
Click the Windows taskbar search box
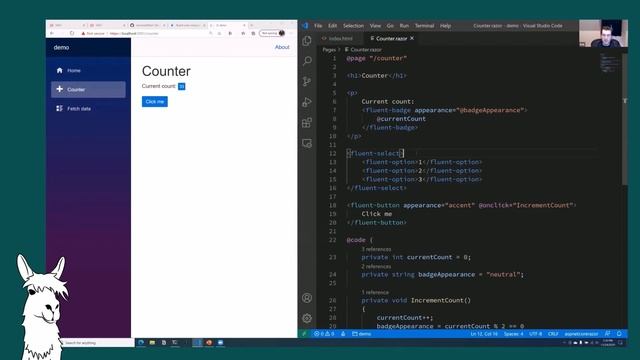98,343
